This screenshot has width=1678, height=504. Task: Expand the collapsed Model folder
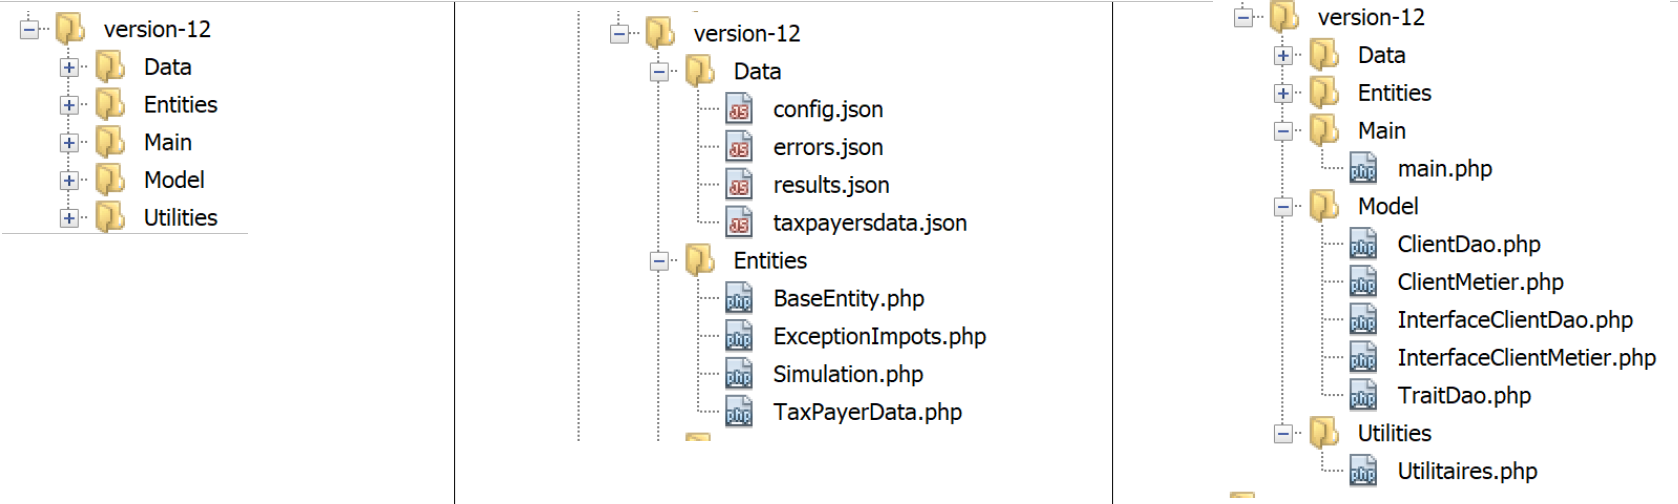click(x=69, y=181)
